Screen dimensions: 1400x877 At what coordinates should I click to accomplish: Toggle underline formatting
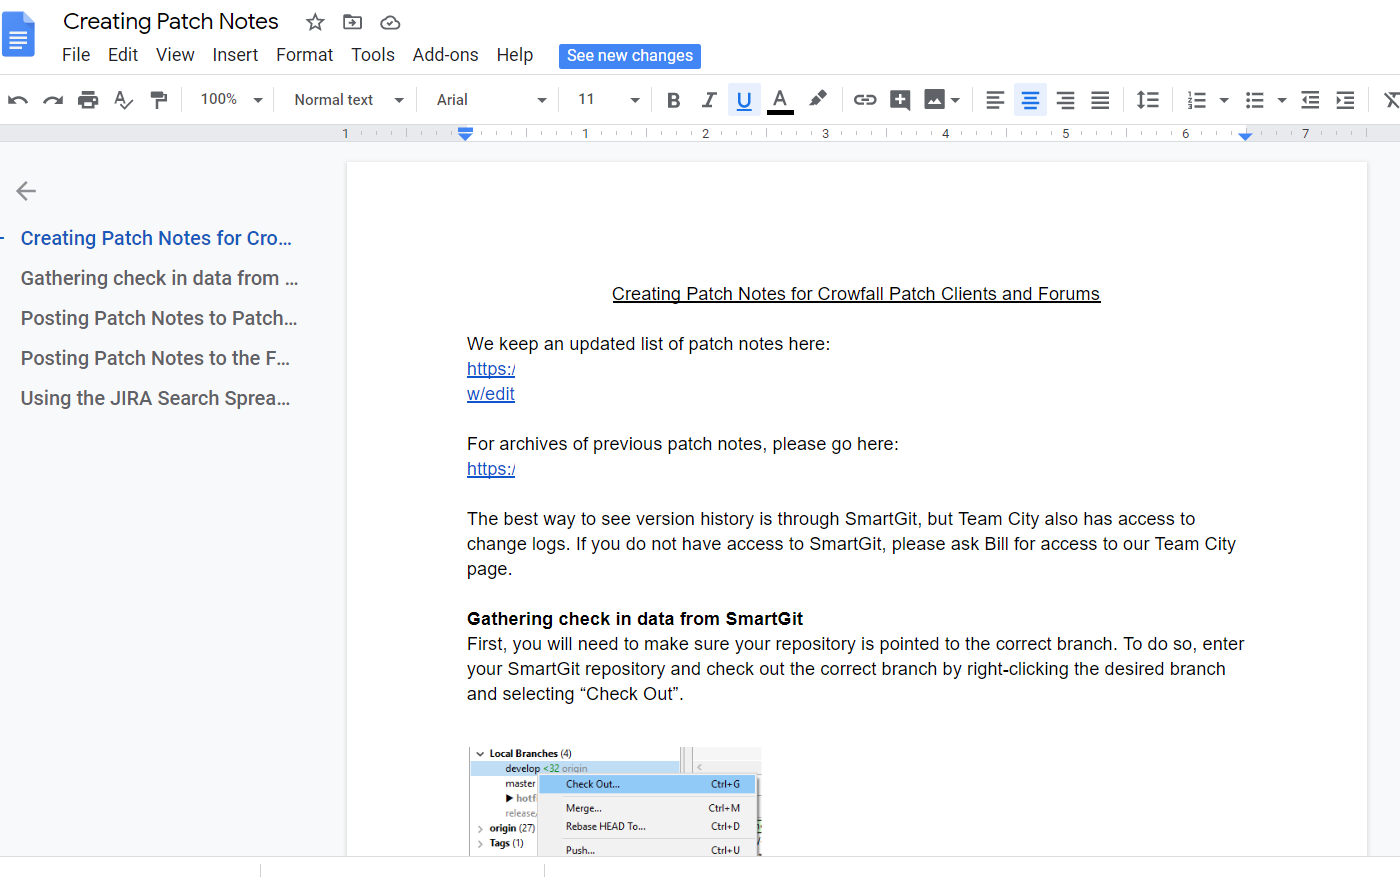(x=744, y=99)
